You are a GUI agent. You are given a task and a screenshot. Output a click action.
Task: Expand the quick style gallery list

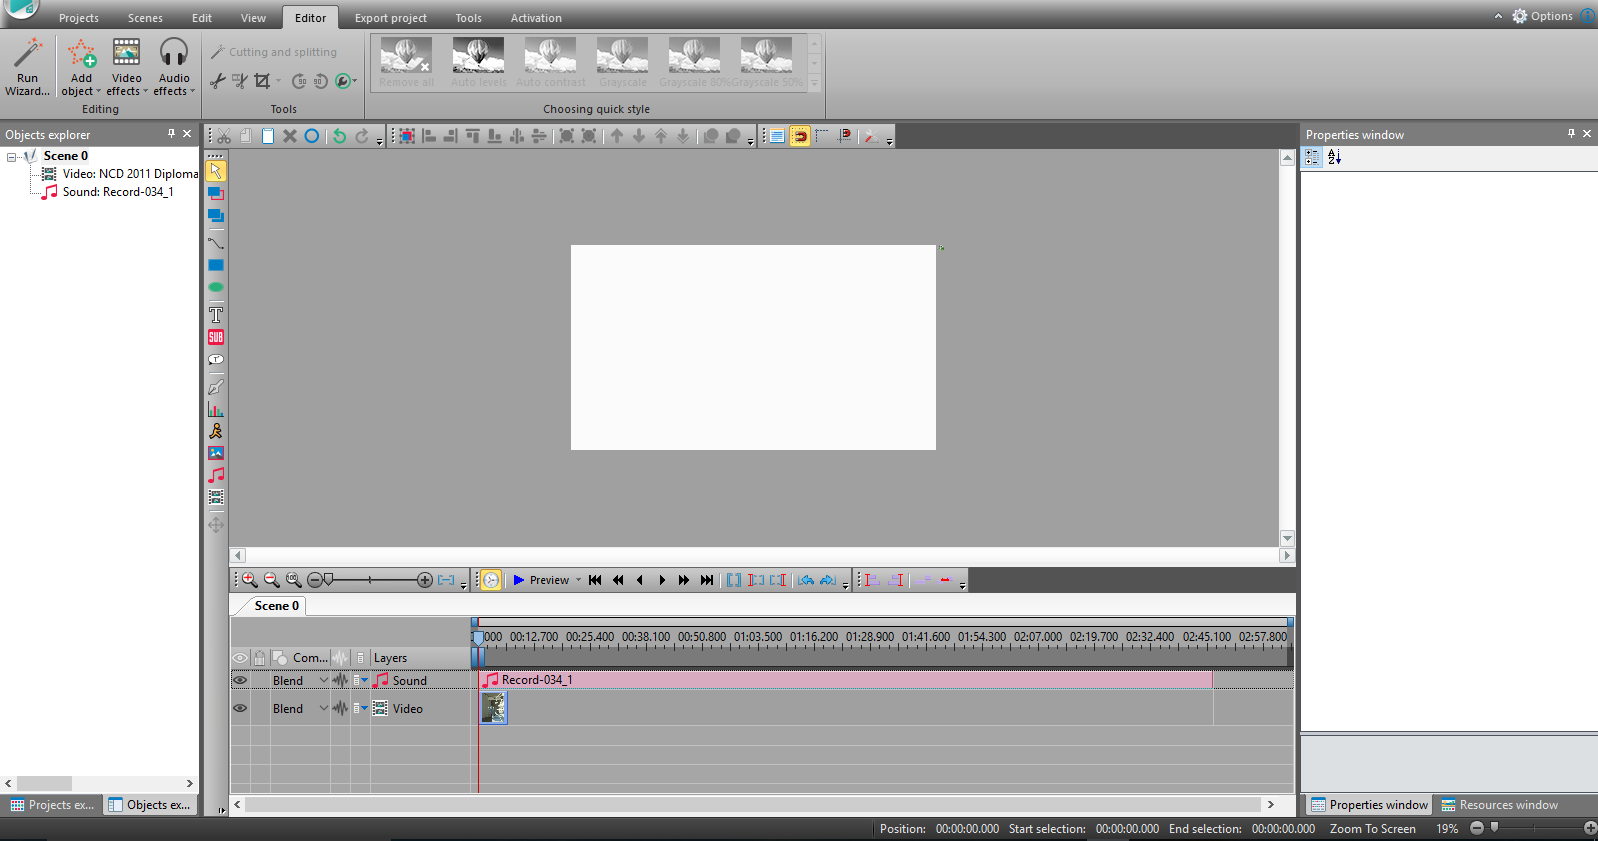[x=814, y=83]
